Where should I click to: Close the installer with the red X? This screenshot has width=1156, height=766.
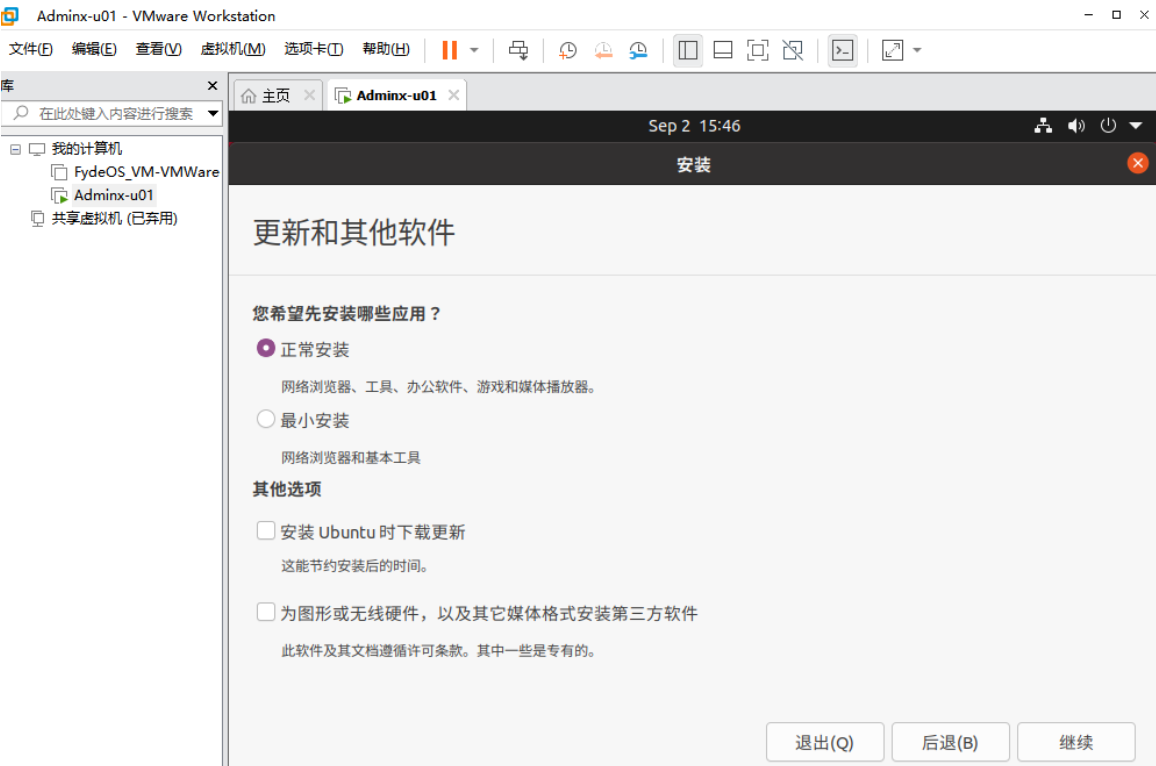1138,163
